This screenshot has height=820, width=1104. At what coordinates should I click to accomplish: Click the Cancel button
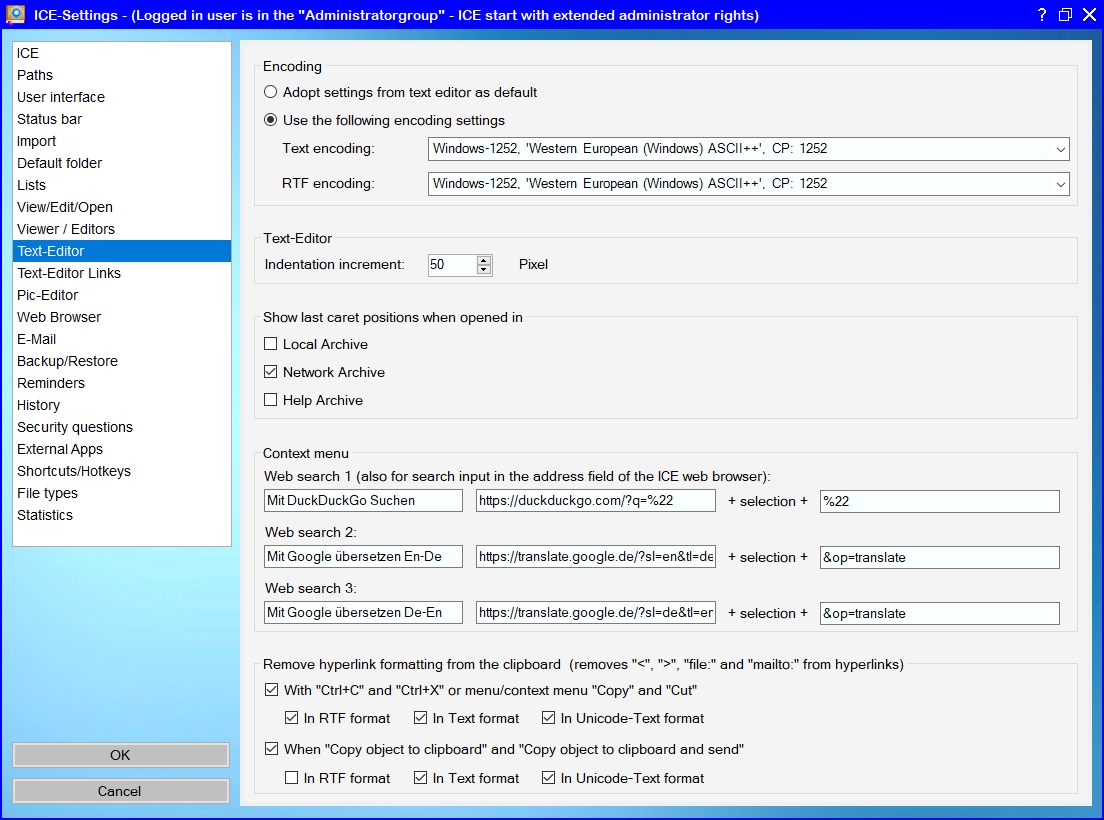click(120, 791)
